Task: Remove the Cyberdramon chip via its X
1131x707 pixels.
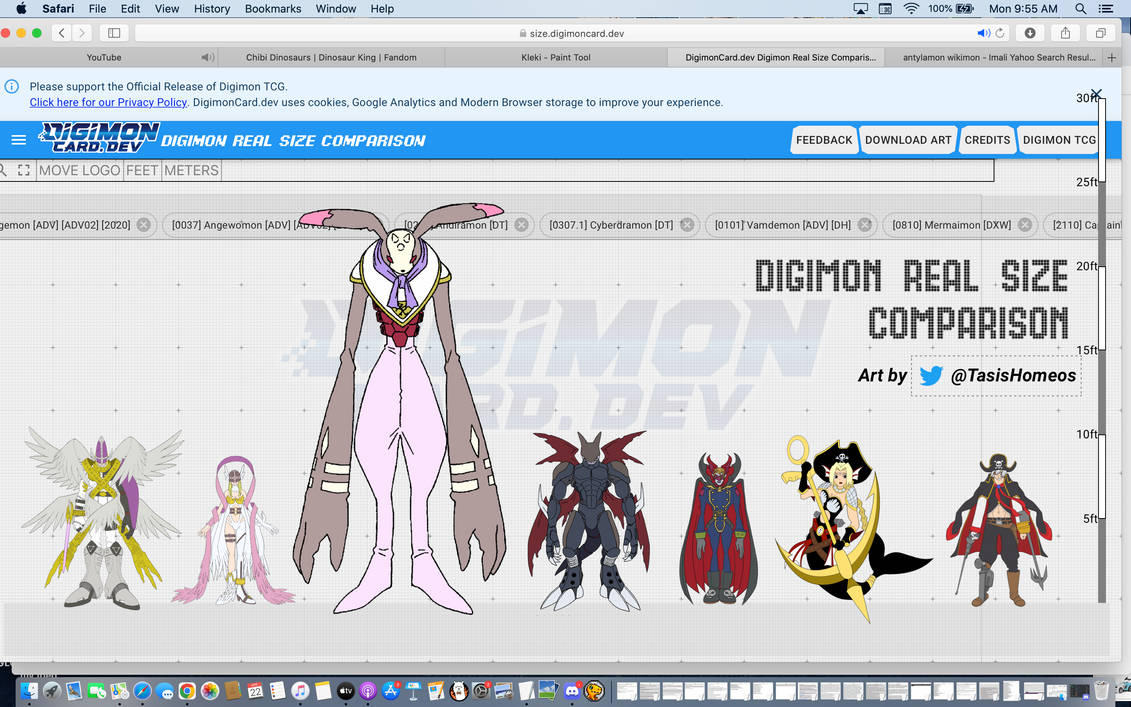Action: pos(687,225)
